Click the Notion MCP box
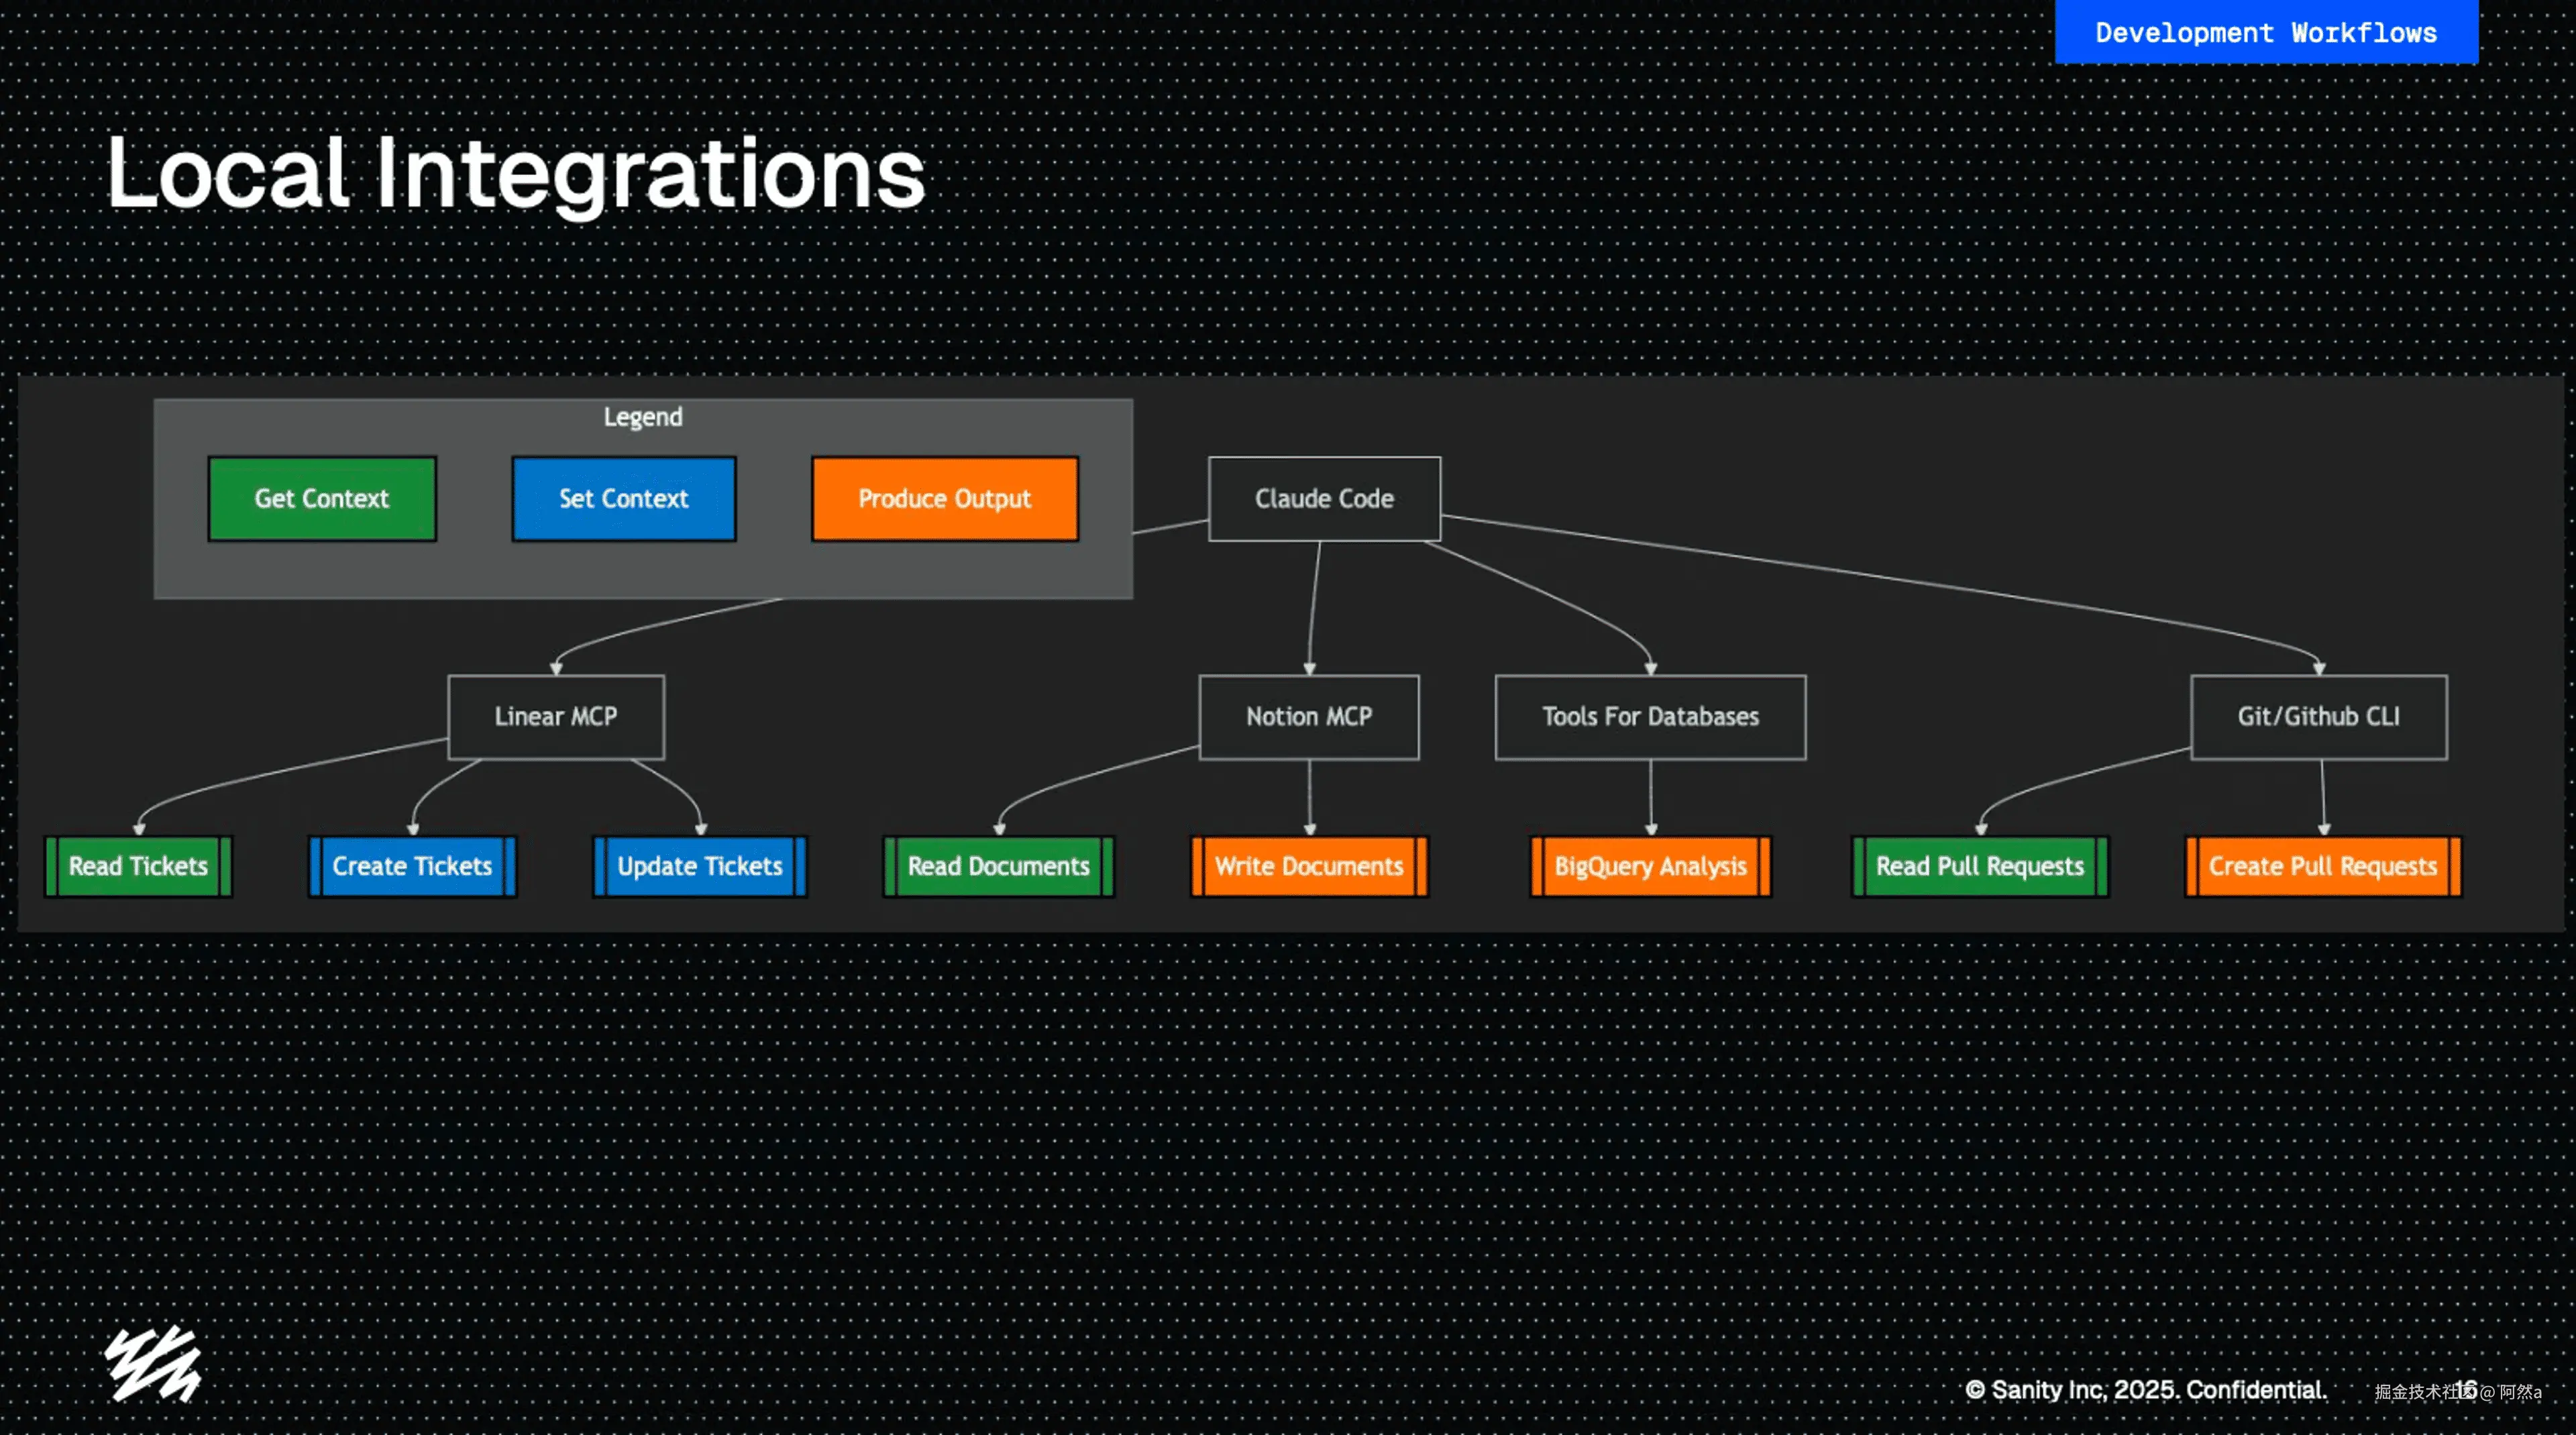 [1308, 716]
